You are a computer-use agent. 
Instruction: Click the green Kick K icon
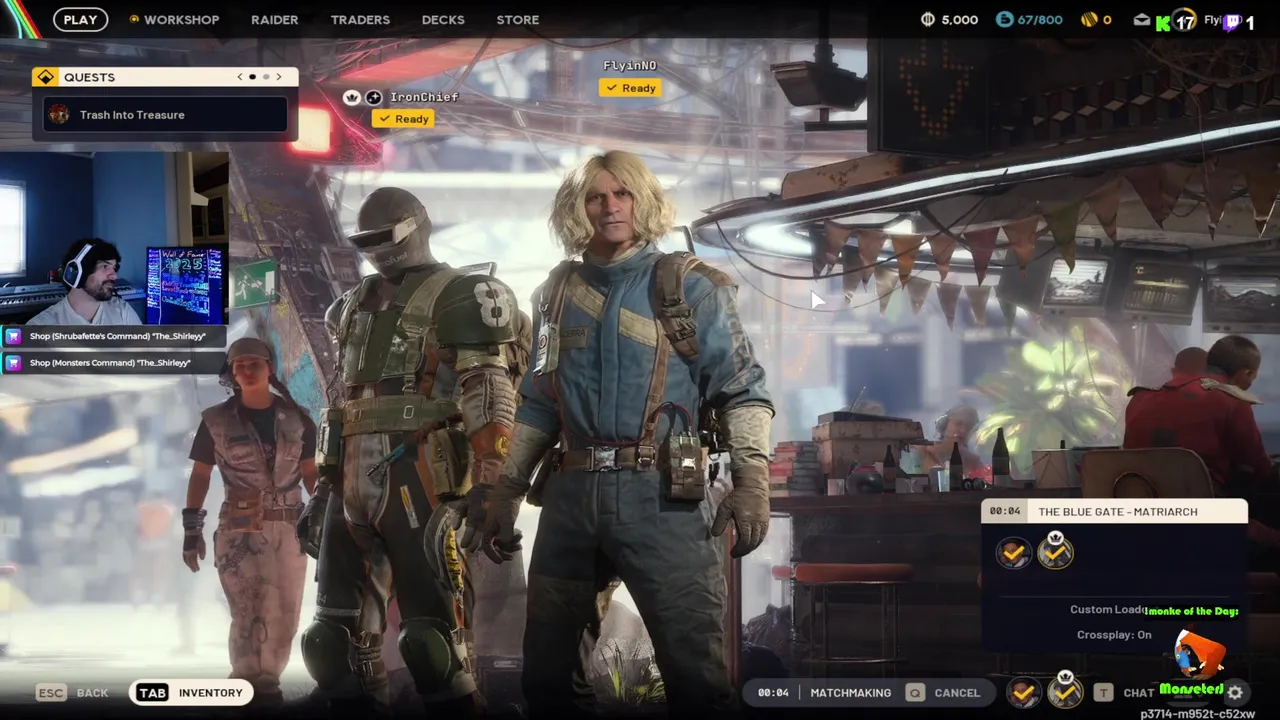tap(1163, 24)
